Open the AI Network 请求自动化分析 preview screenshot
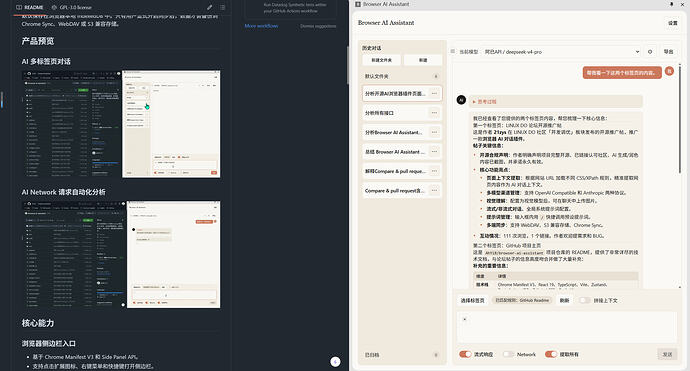Image resolution: width=690 pixels, height=371 pixels. [121, 254]
